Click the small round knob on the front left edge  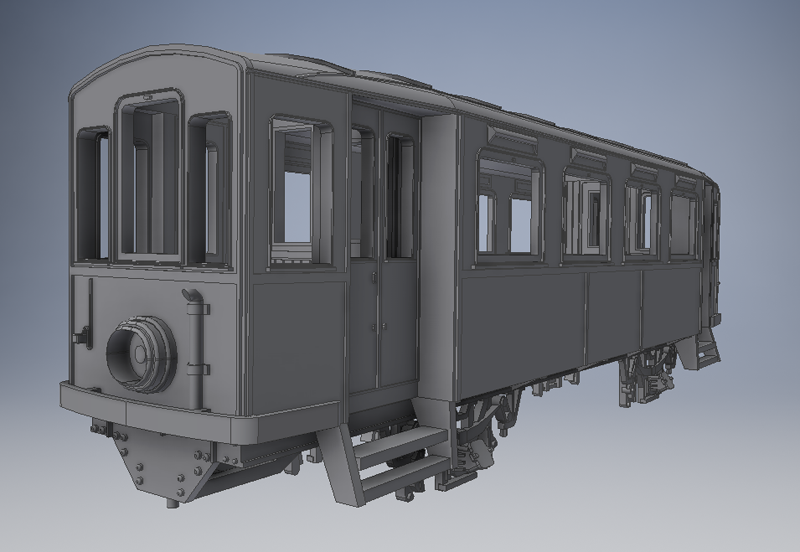point(87,335)
